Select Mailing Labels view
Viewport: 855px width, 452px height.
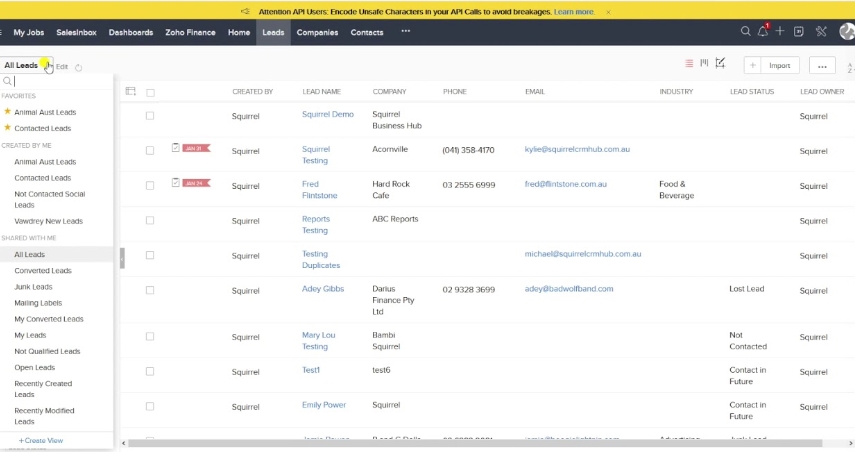[x=38, y=303]
